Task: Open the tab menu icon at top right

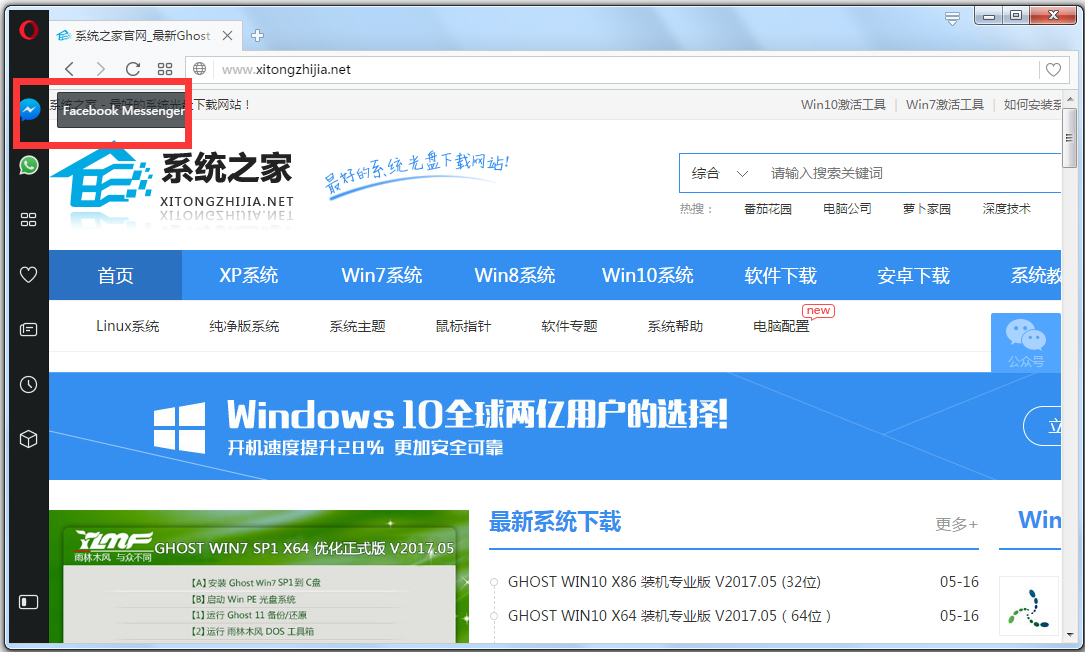Action: pyautogui.click(x=953, y=19)
